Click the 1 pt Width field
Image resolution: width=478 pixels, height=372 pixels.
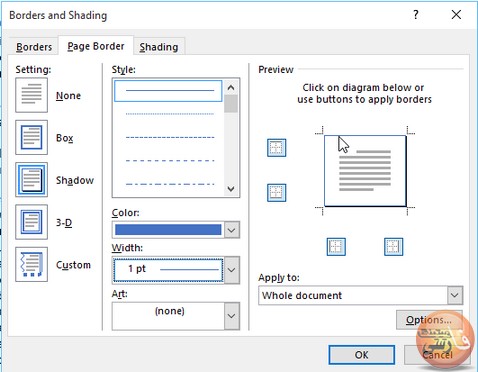pos(168,269)
